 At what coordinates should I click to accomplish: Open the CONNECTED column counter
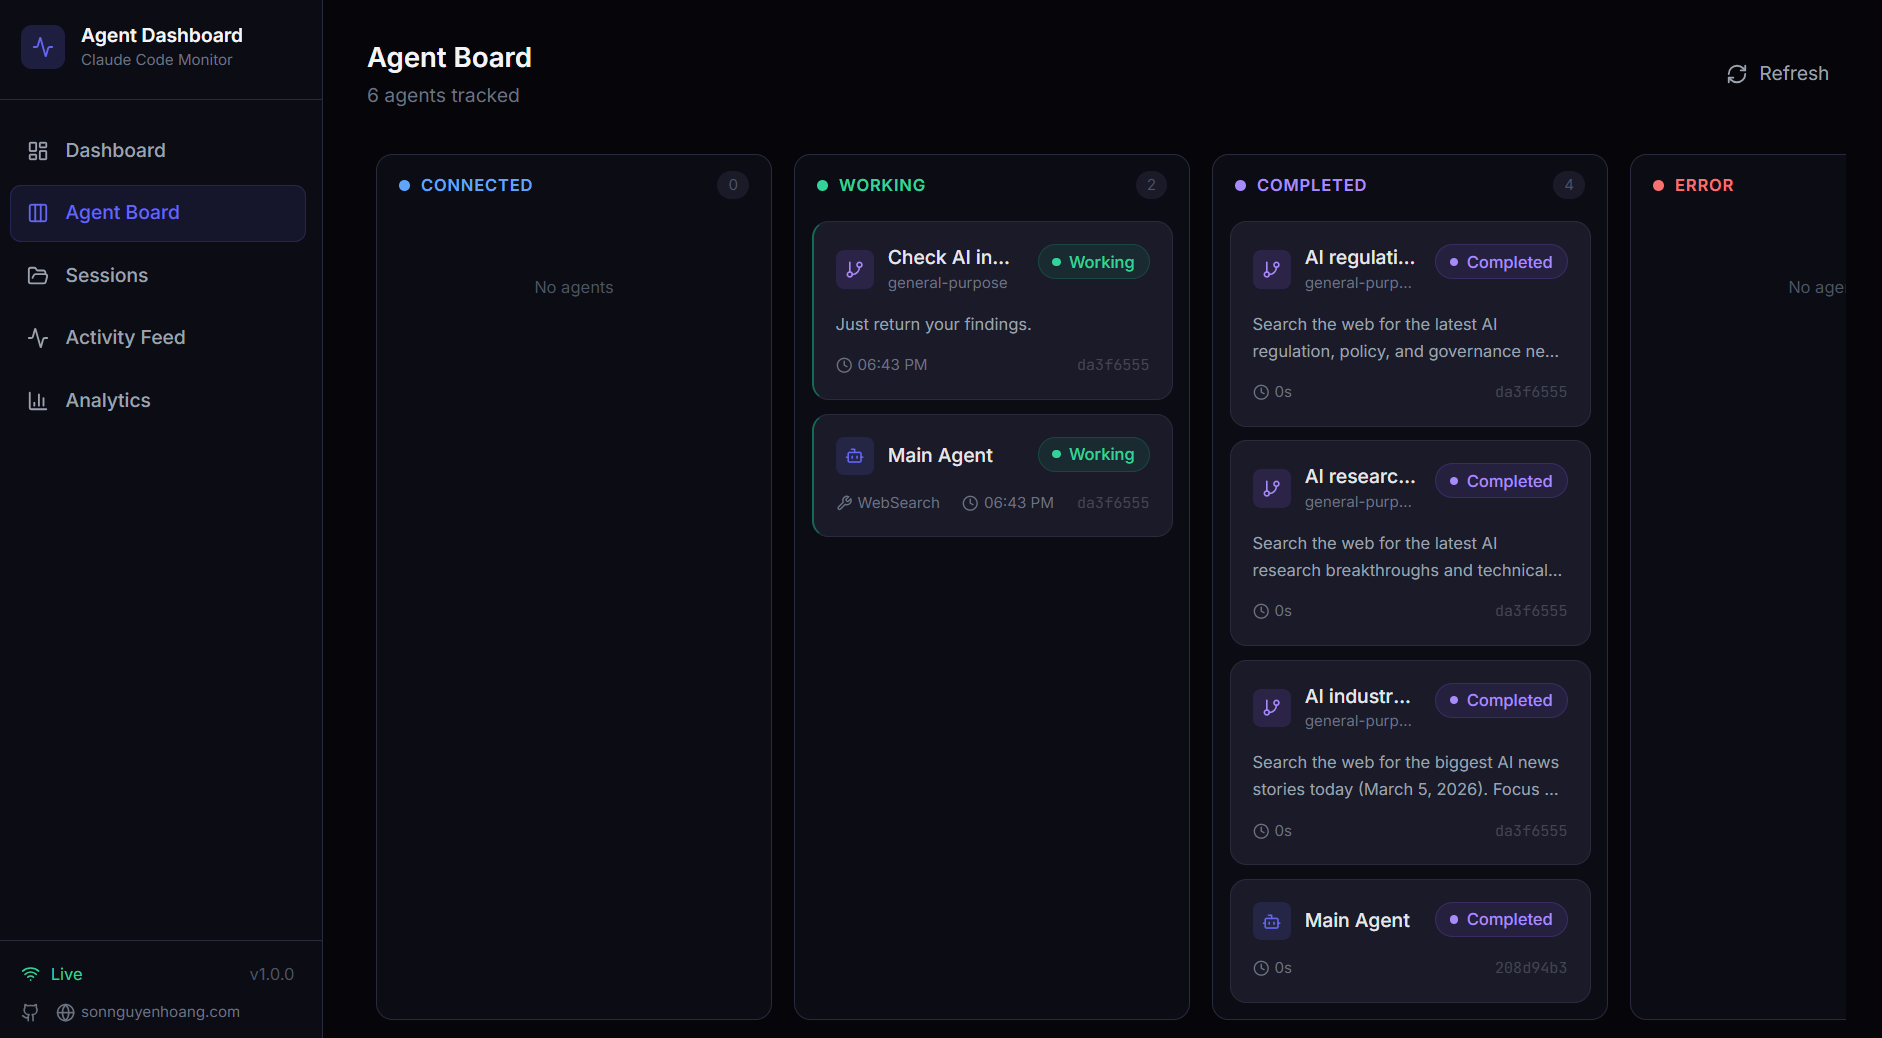[733, 185]
